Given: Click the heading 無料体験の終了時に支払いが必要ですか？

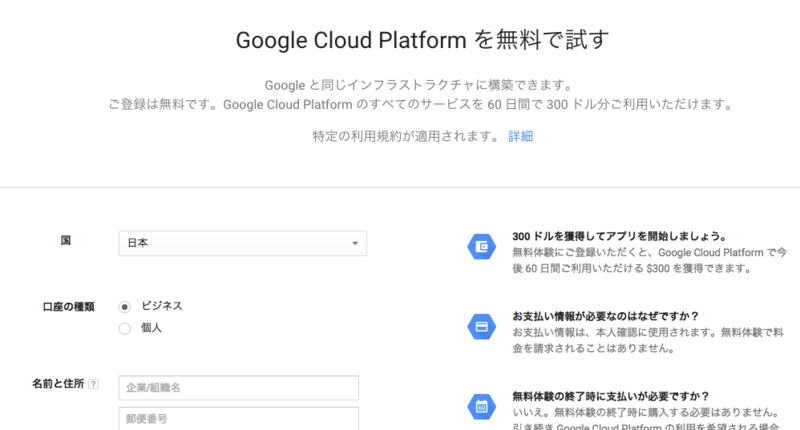Looking at the screenshot, I should point(611,396).
